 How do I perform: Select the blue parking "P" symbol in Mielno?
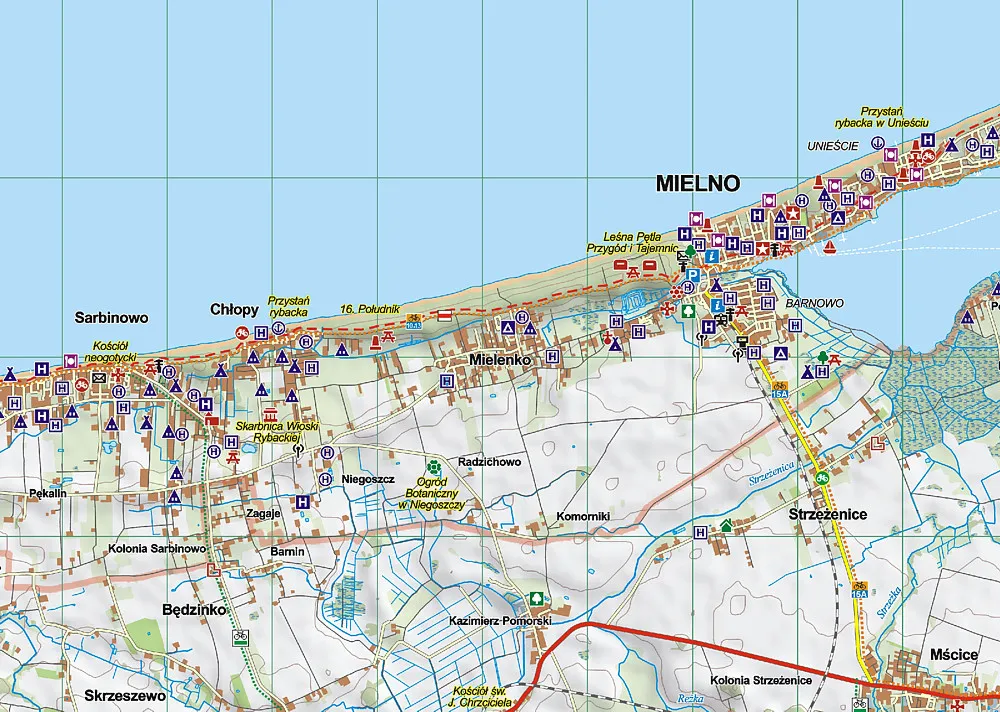tap(693, 274)
